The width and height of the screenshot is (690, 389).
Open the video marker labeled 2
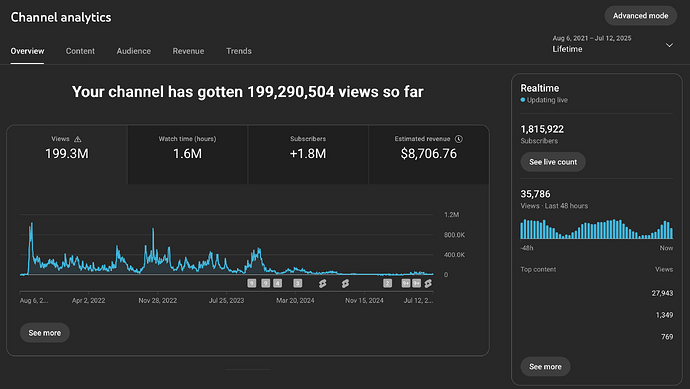point(387,283)
